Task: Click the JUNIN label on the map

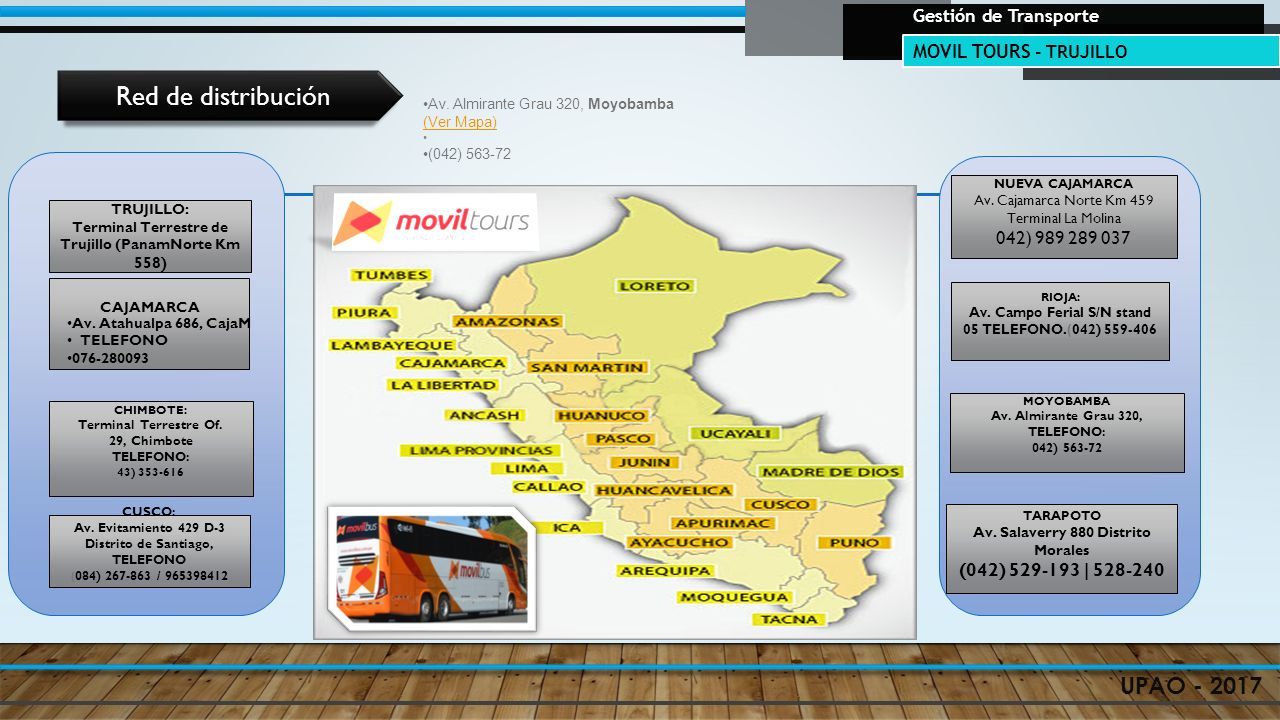Action: click(645, 463)
